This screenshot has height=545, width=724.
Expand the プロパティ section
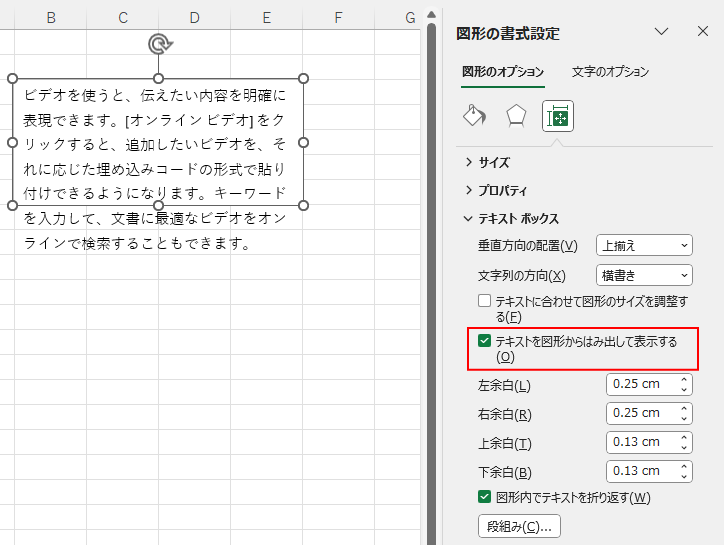[x=496, y=190]
